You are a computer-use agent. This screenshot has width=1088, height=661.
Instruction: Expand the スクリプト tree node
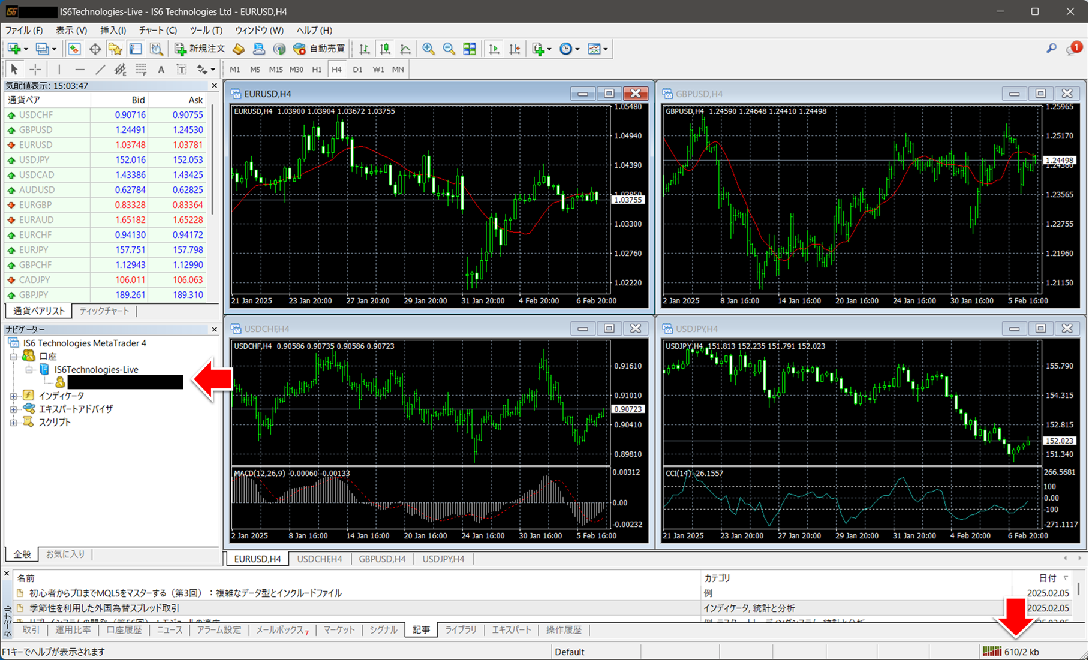(13, 422)
